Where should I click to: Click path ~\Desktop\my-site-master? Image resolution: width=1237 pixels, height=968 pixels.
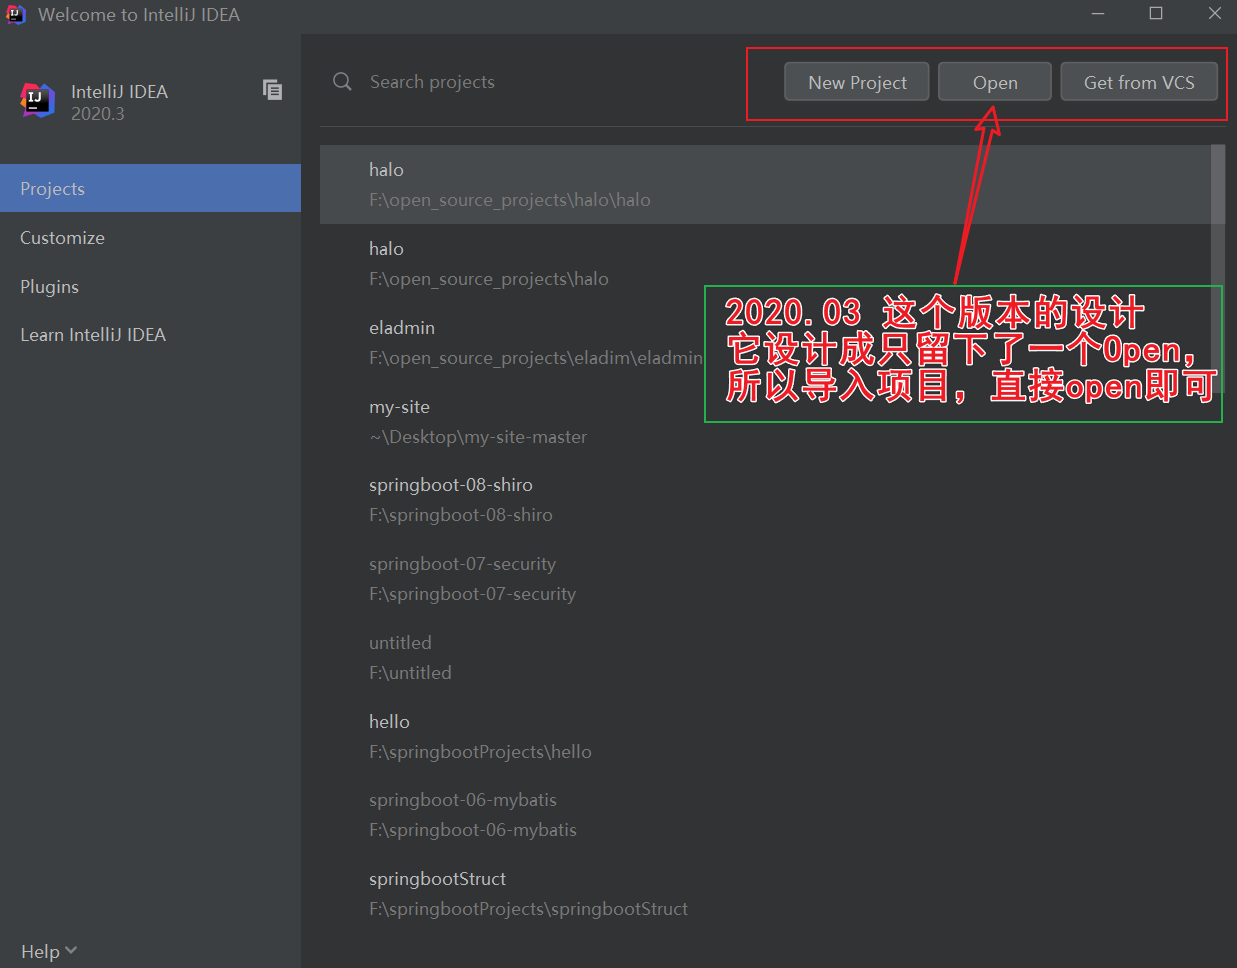pyautogui.click(x=478, y=437)
